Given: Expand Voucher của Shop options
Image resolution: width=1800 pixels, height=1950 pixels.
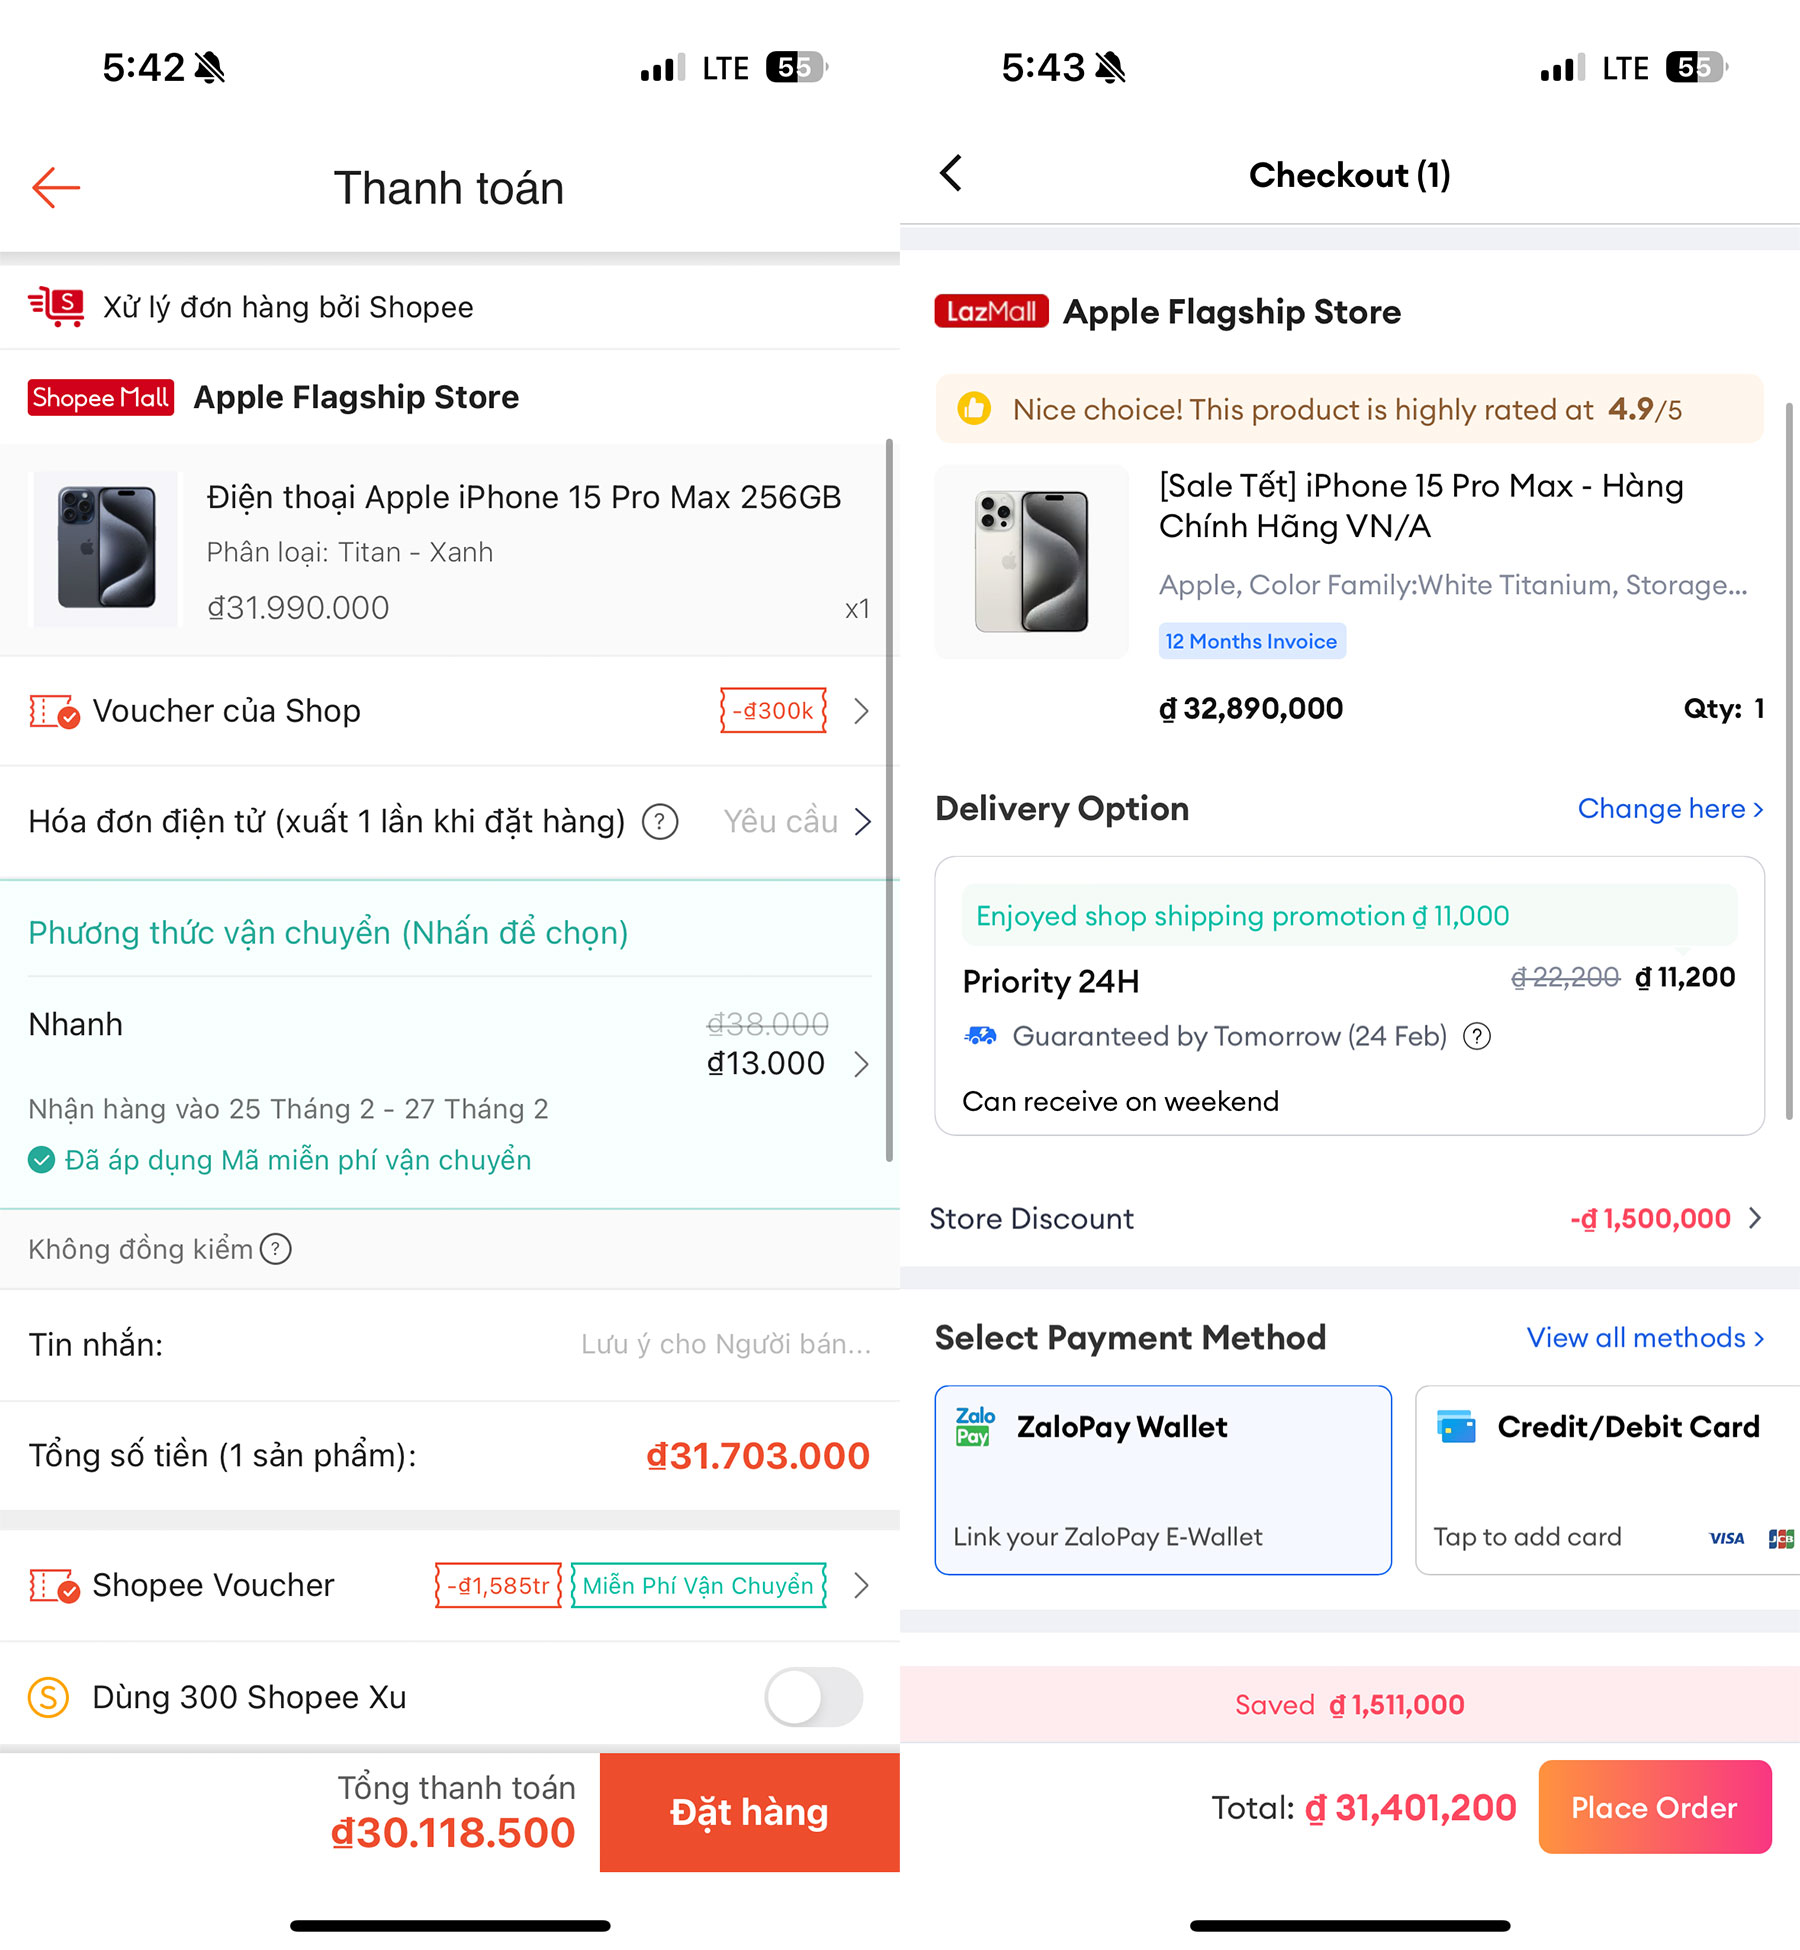Looking at the screenshot, I should coord(450,711).
